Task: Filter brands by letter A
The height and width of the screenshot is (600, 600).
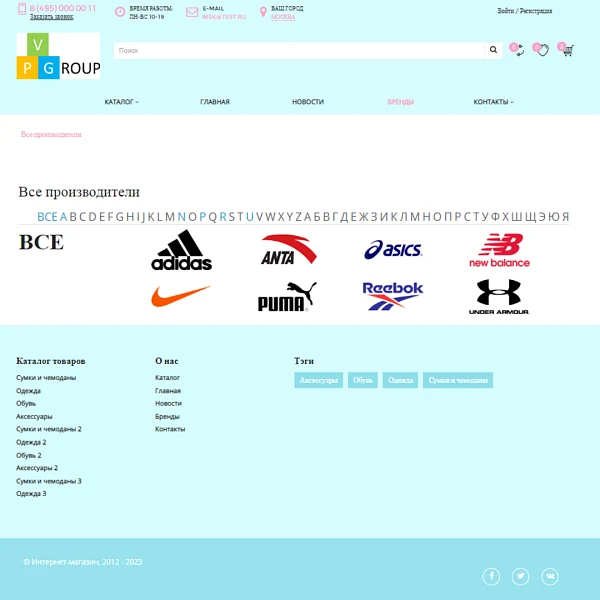Action: point(63,217)
